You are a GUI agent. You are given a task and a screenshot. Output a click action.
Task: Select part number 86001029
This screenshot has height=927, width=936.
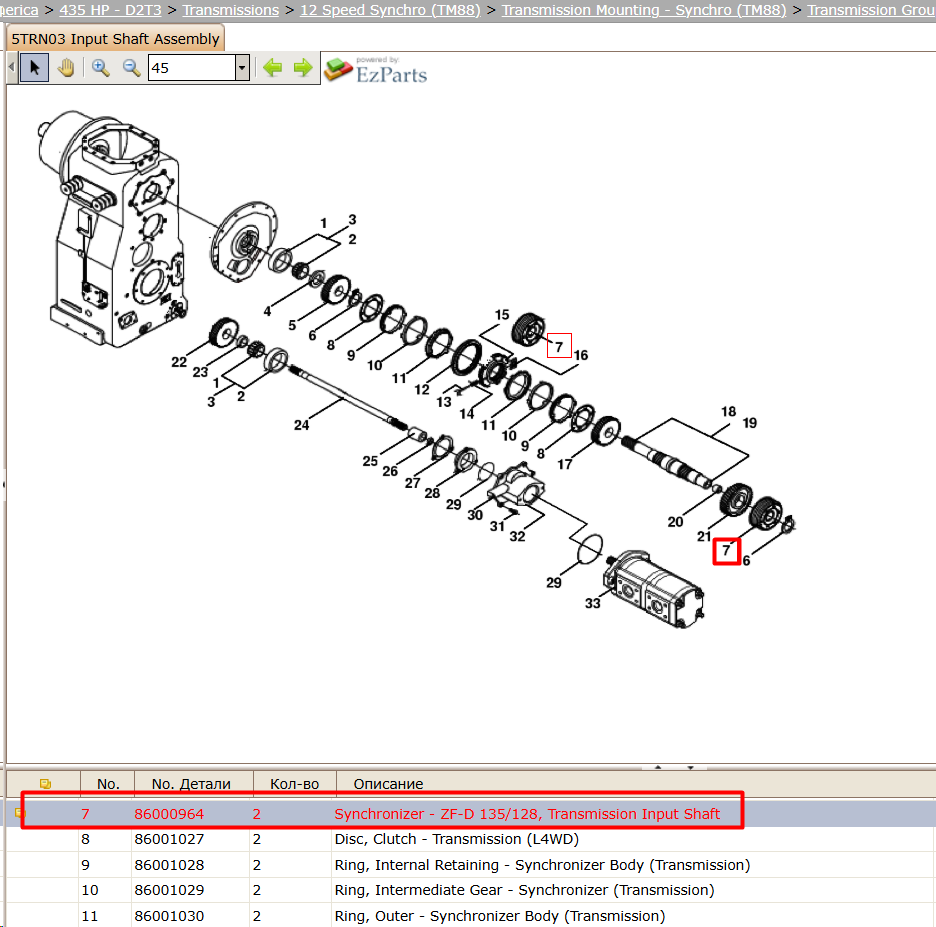[169, 890]
